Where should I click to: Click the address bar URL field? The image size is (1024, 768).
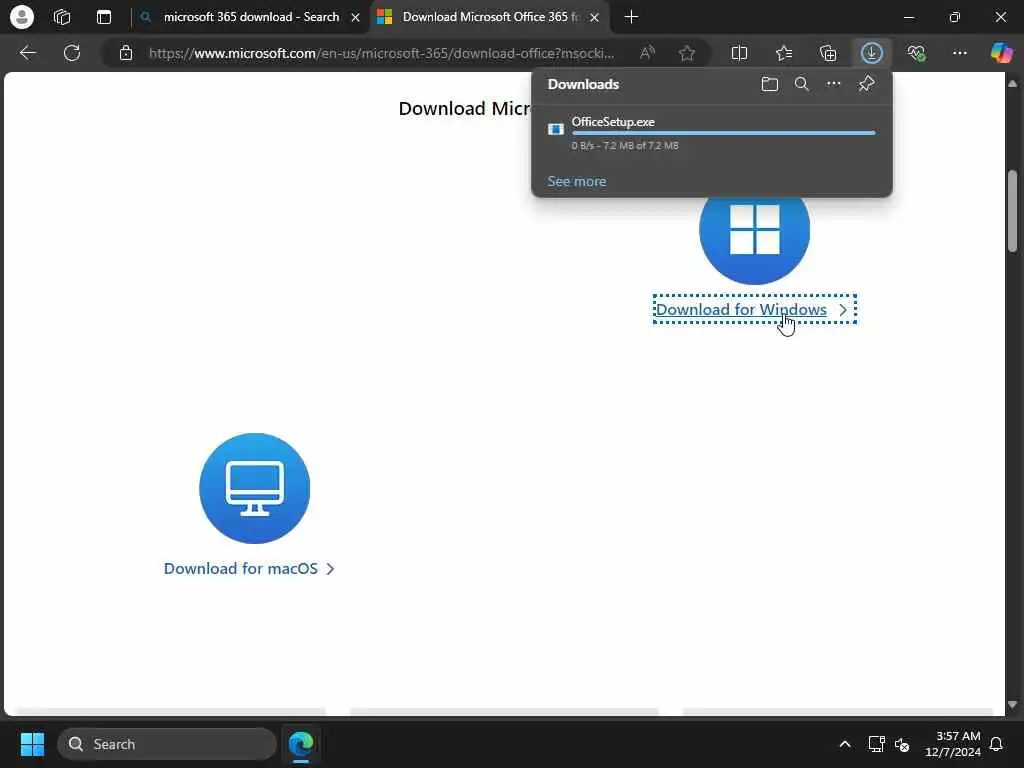[x=381, y=53]
